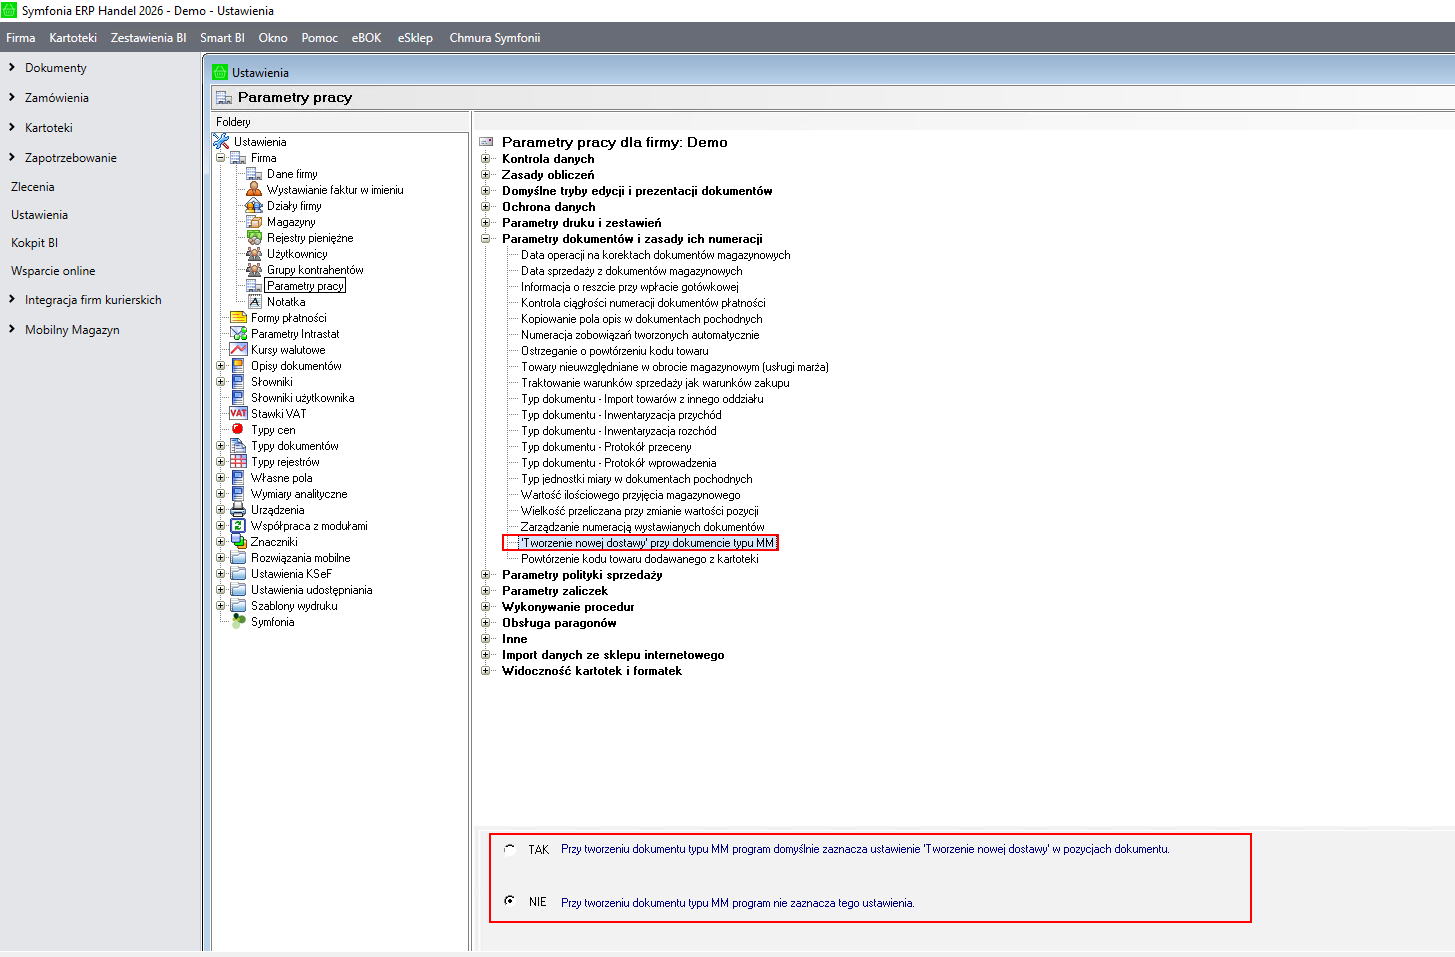
Task: Click the red Typy cen icon
Action: [238, 430]
